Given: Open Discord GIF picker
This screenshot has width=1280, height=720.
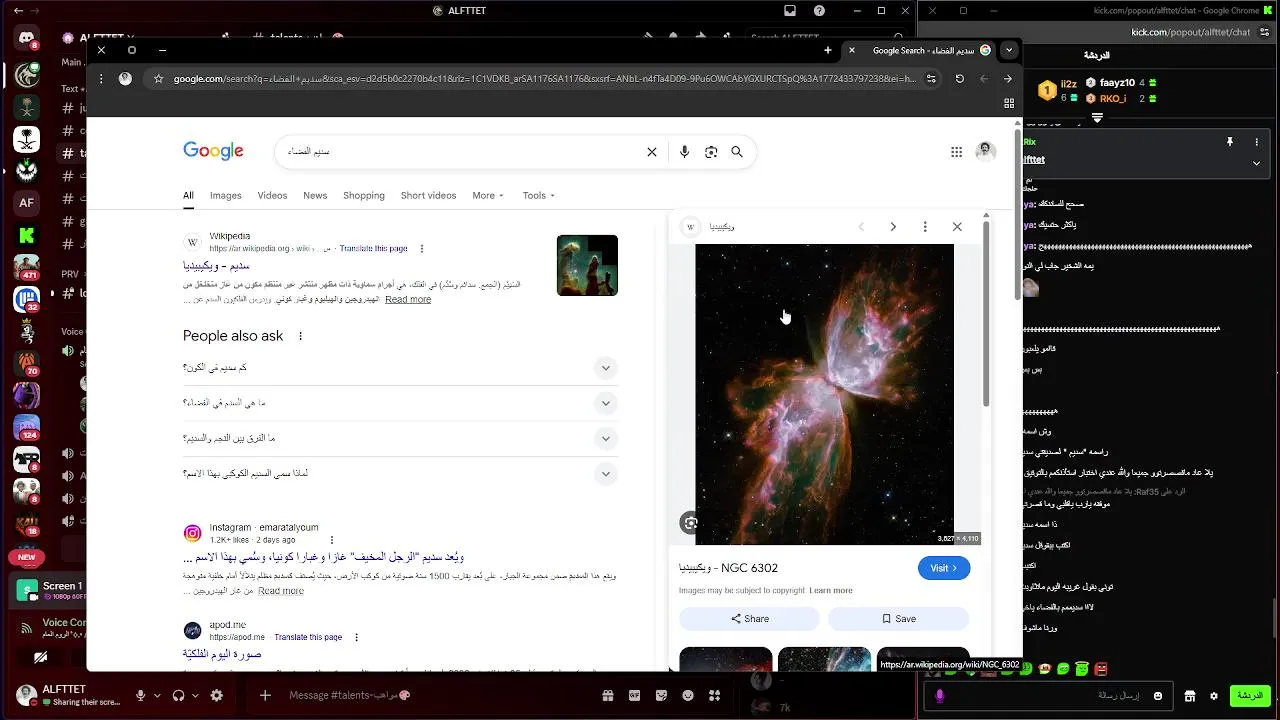Looking at the screenshot, I should [x=634, y=695].
